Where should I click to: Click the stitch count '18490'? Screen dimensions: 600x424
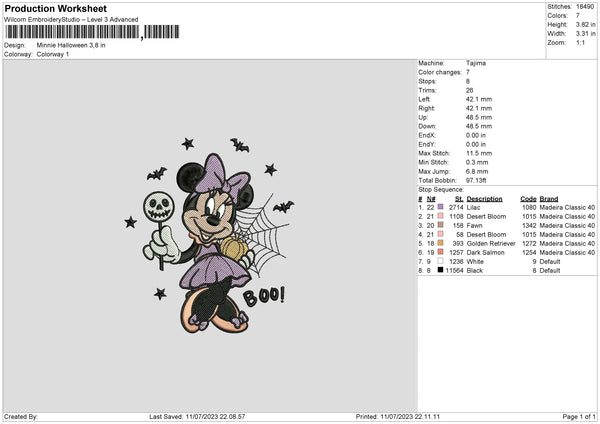pyautogui.click(x=585, y=7)
